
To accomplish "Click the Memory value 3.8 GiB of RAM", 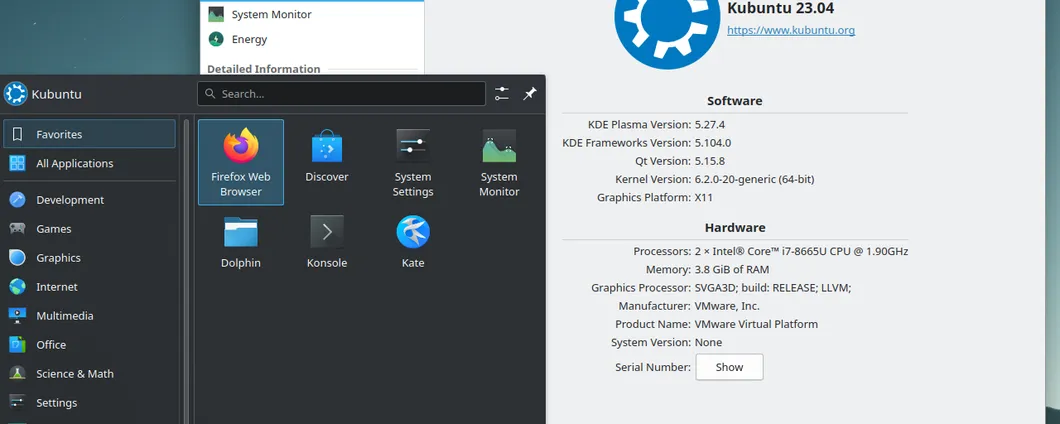I will [x=732, y=269].
